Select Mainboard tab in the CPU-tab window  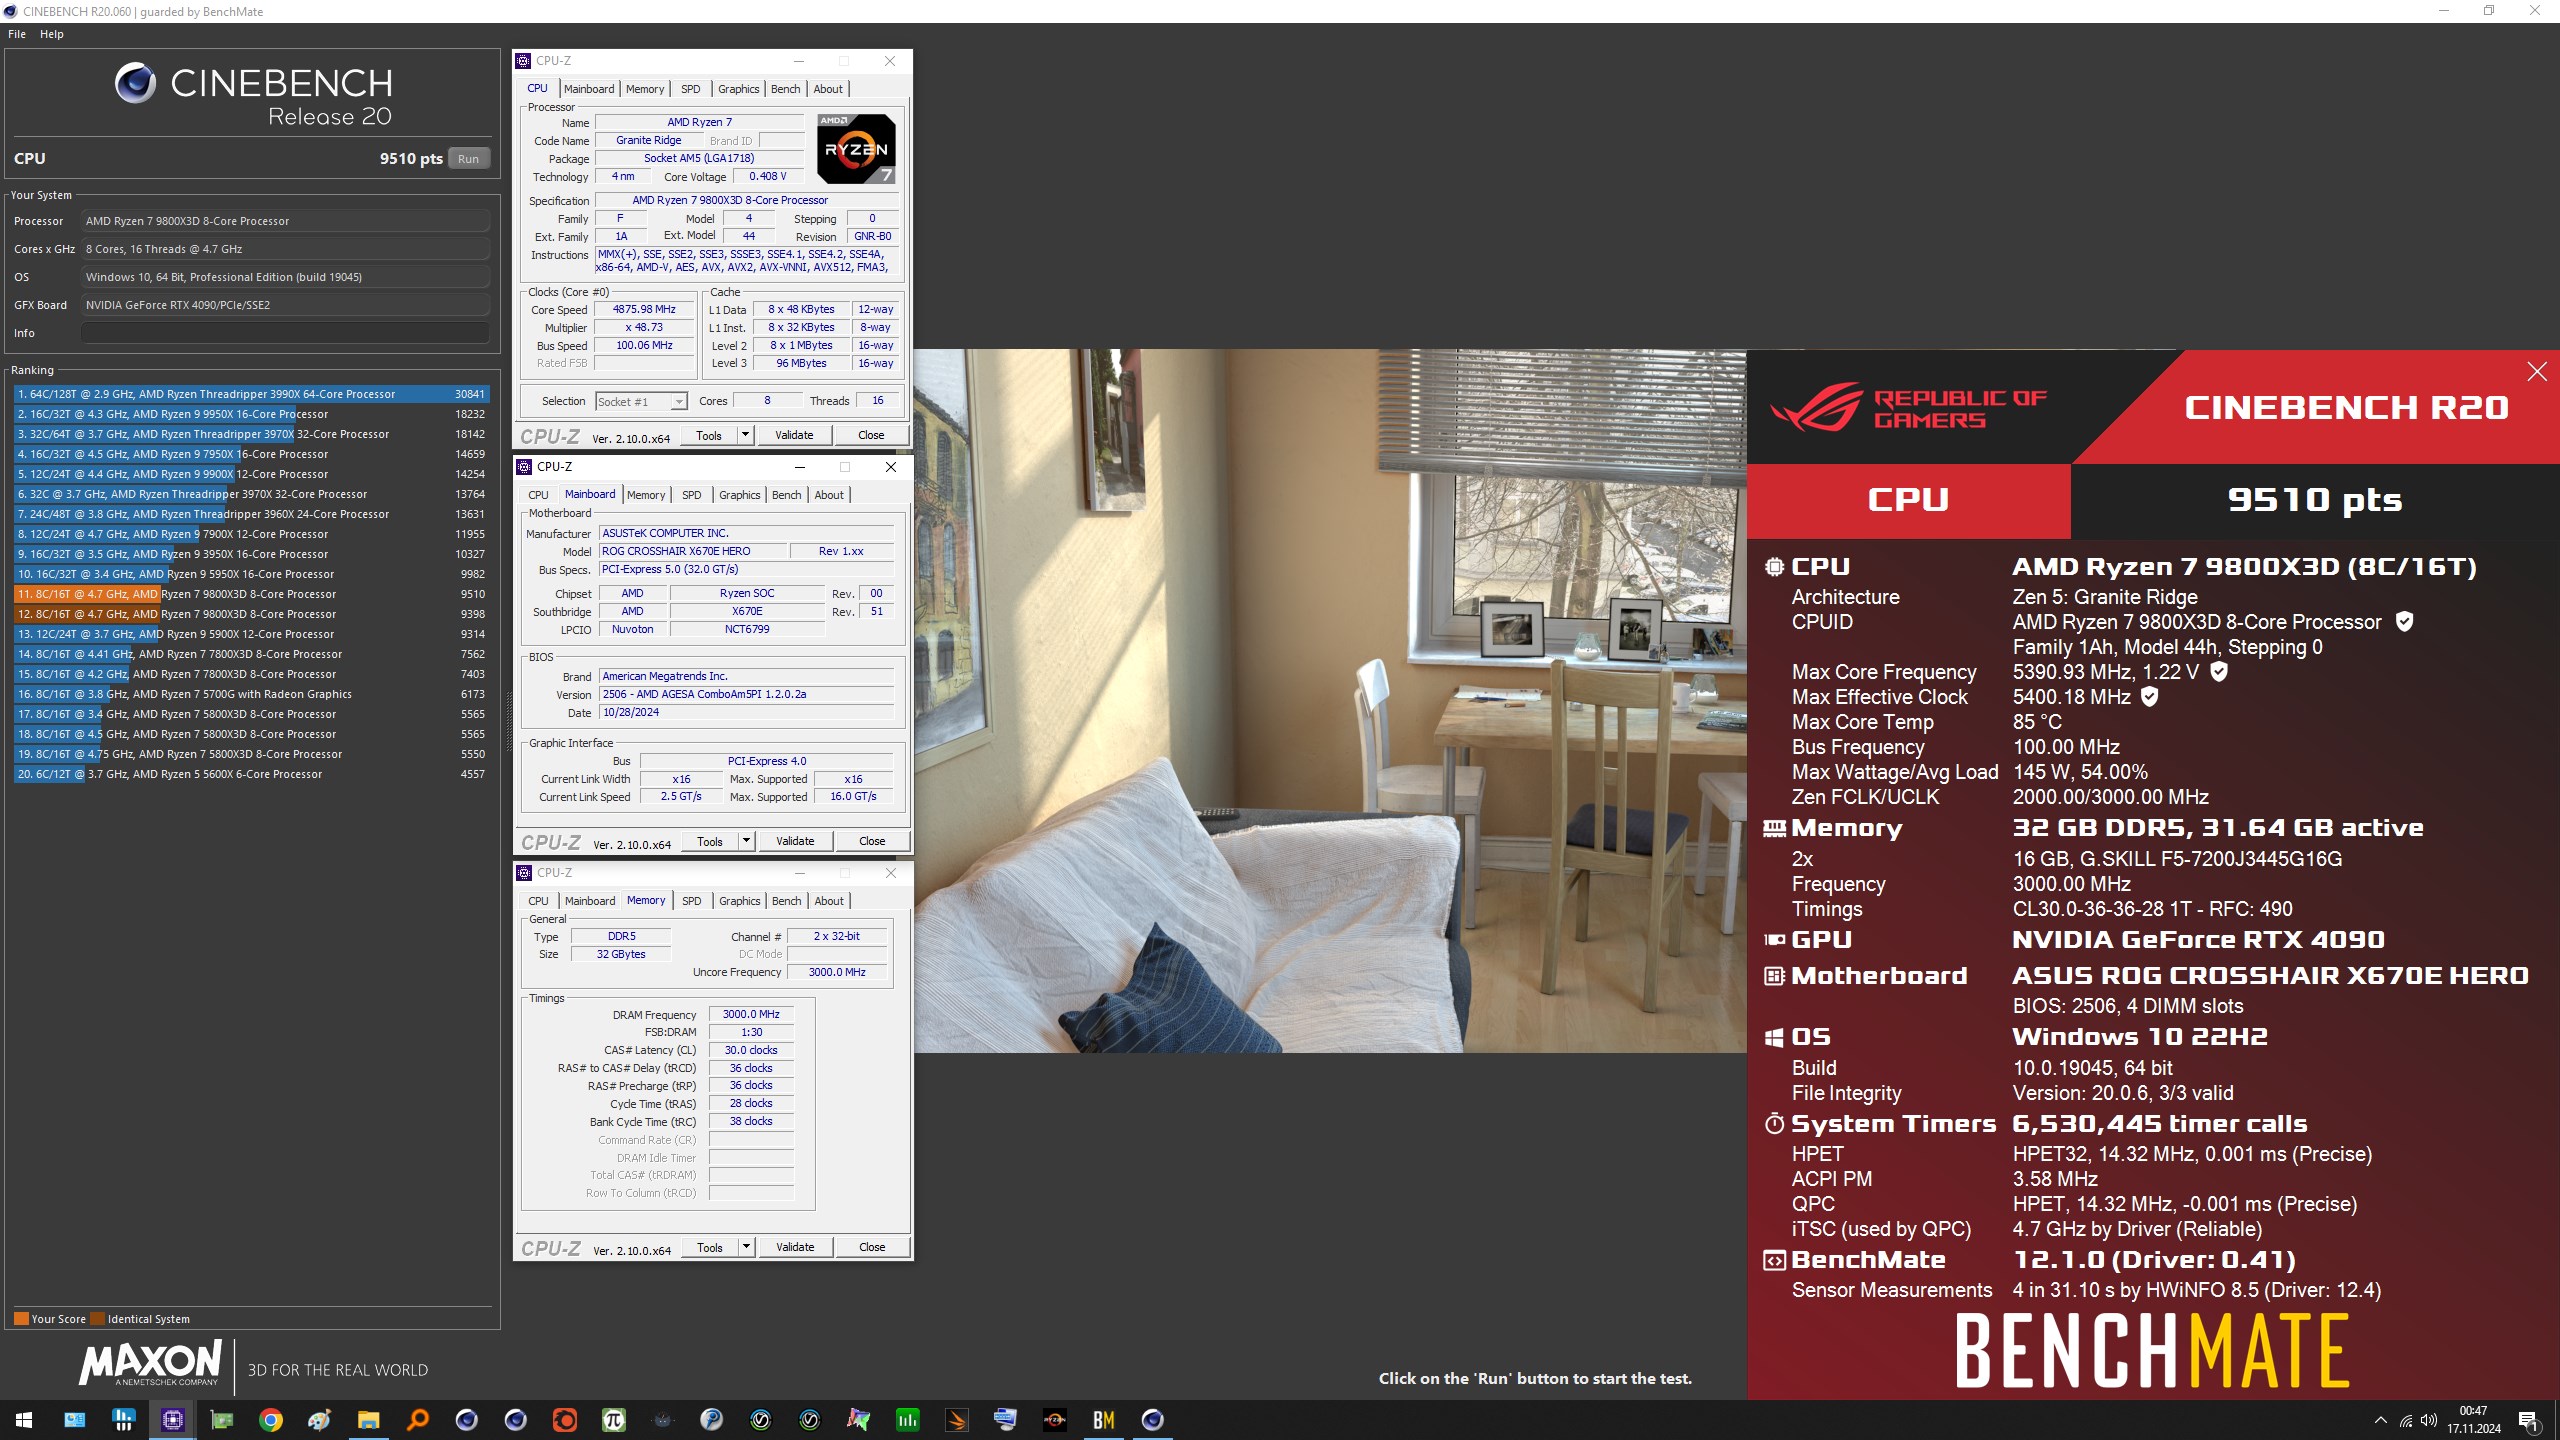(x=589, y=89)
